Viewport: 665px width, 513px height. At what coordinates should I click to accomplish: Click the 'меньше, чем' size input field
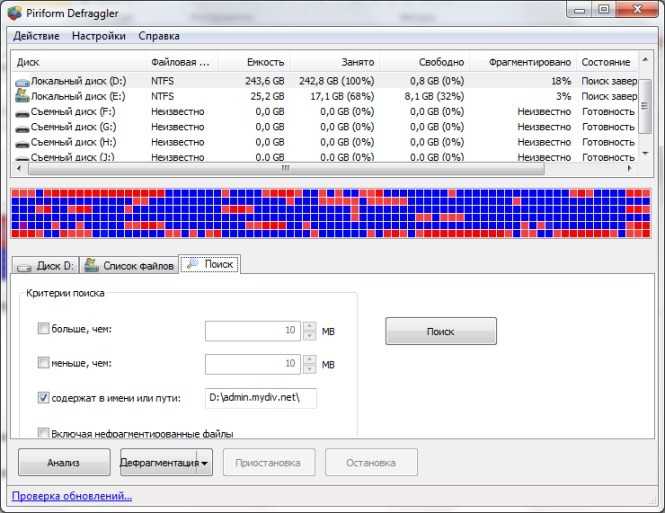[x=253, y=364]
